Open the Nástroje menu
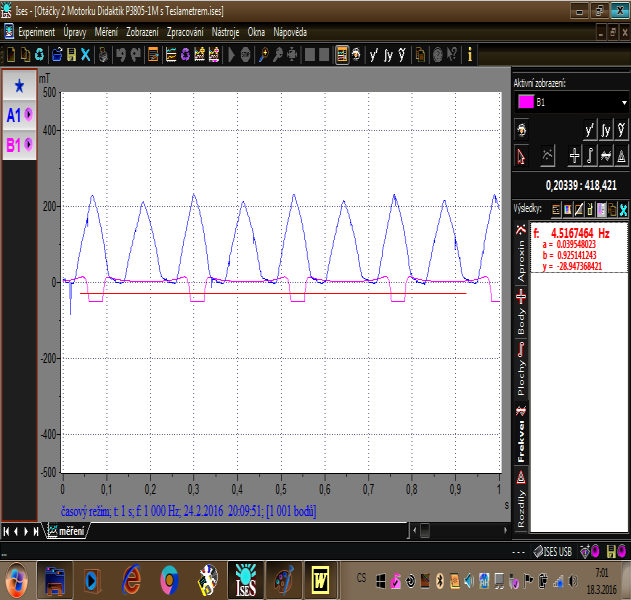 pos(225,32)
